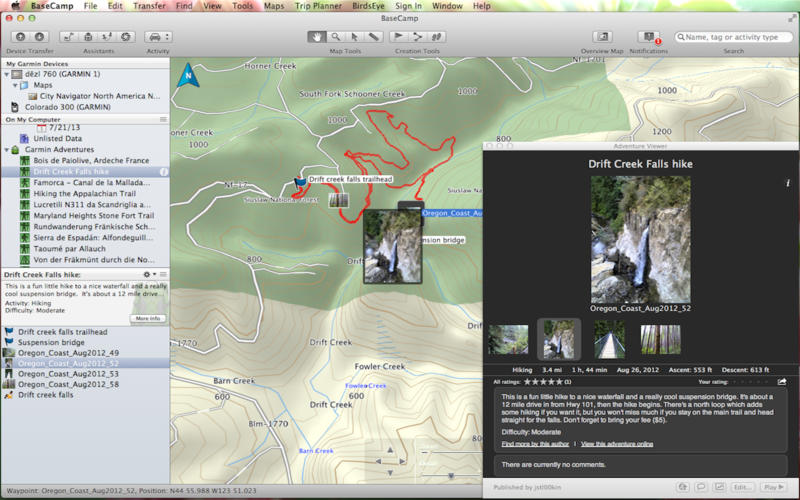Click the share arrow in Adventure Viewer
This screenshot has height=500, width=800.
(782, 381)
